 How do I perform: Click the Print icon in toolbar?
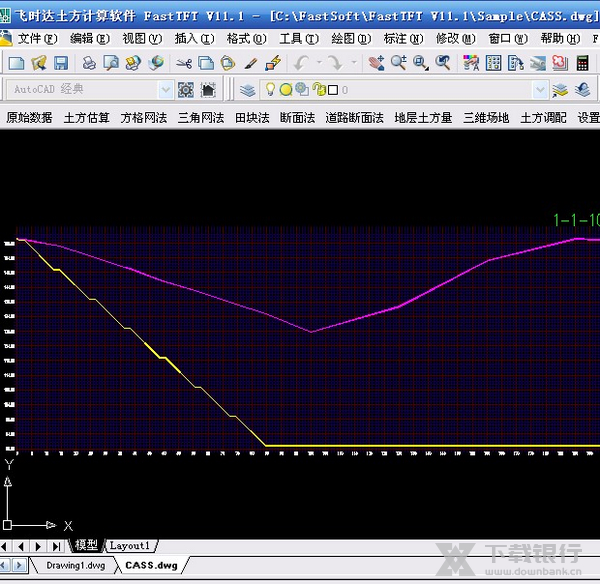(89, 63)
